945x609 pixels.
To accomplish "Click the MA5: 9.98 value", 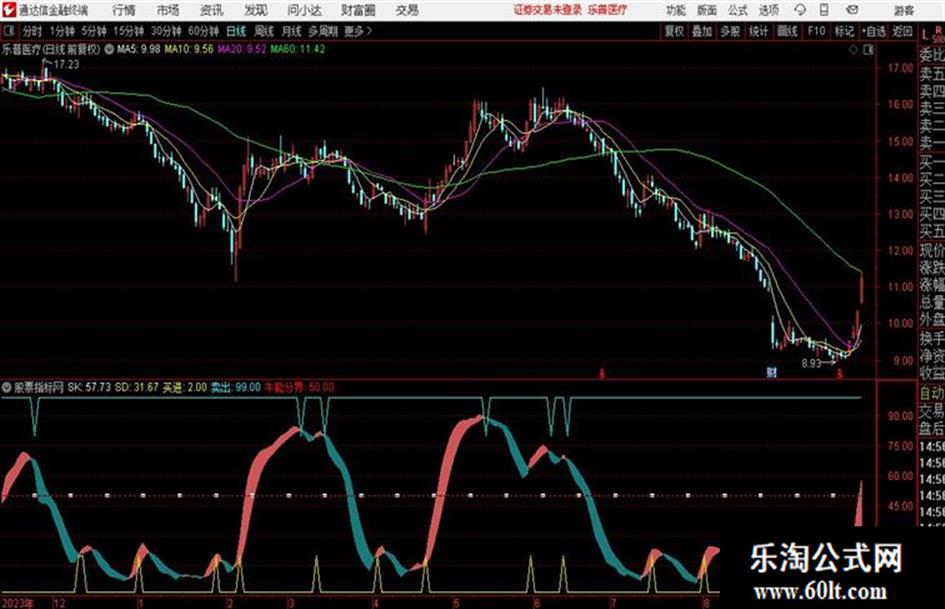I will (139, 49).
